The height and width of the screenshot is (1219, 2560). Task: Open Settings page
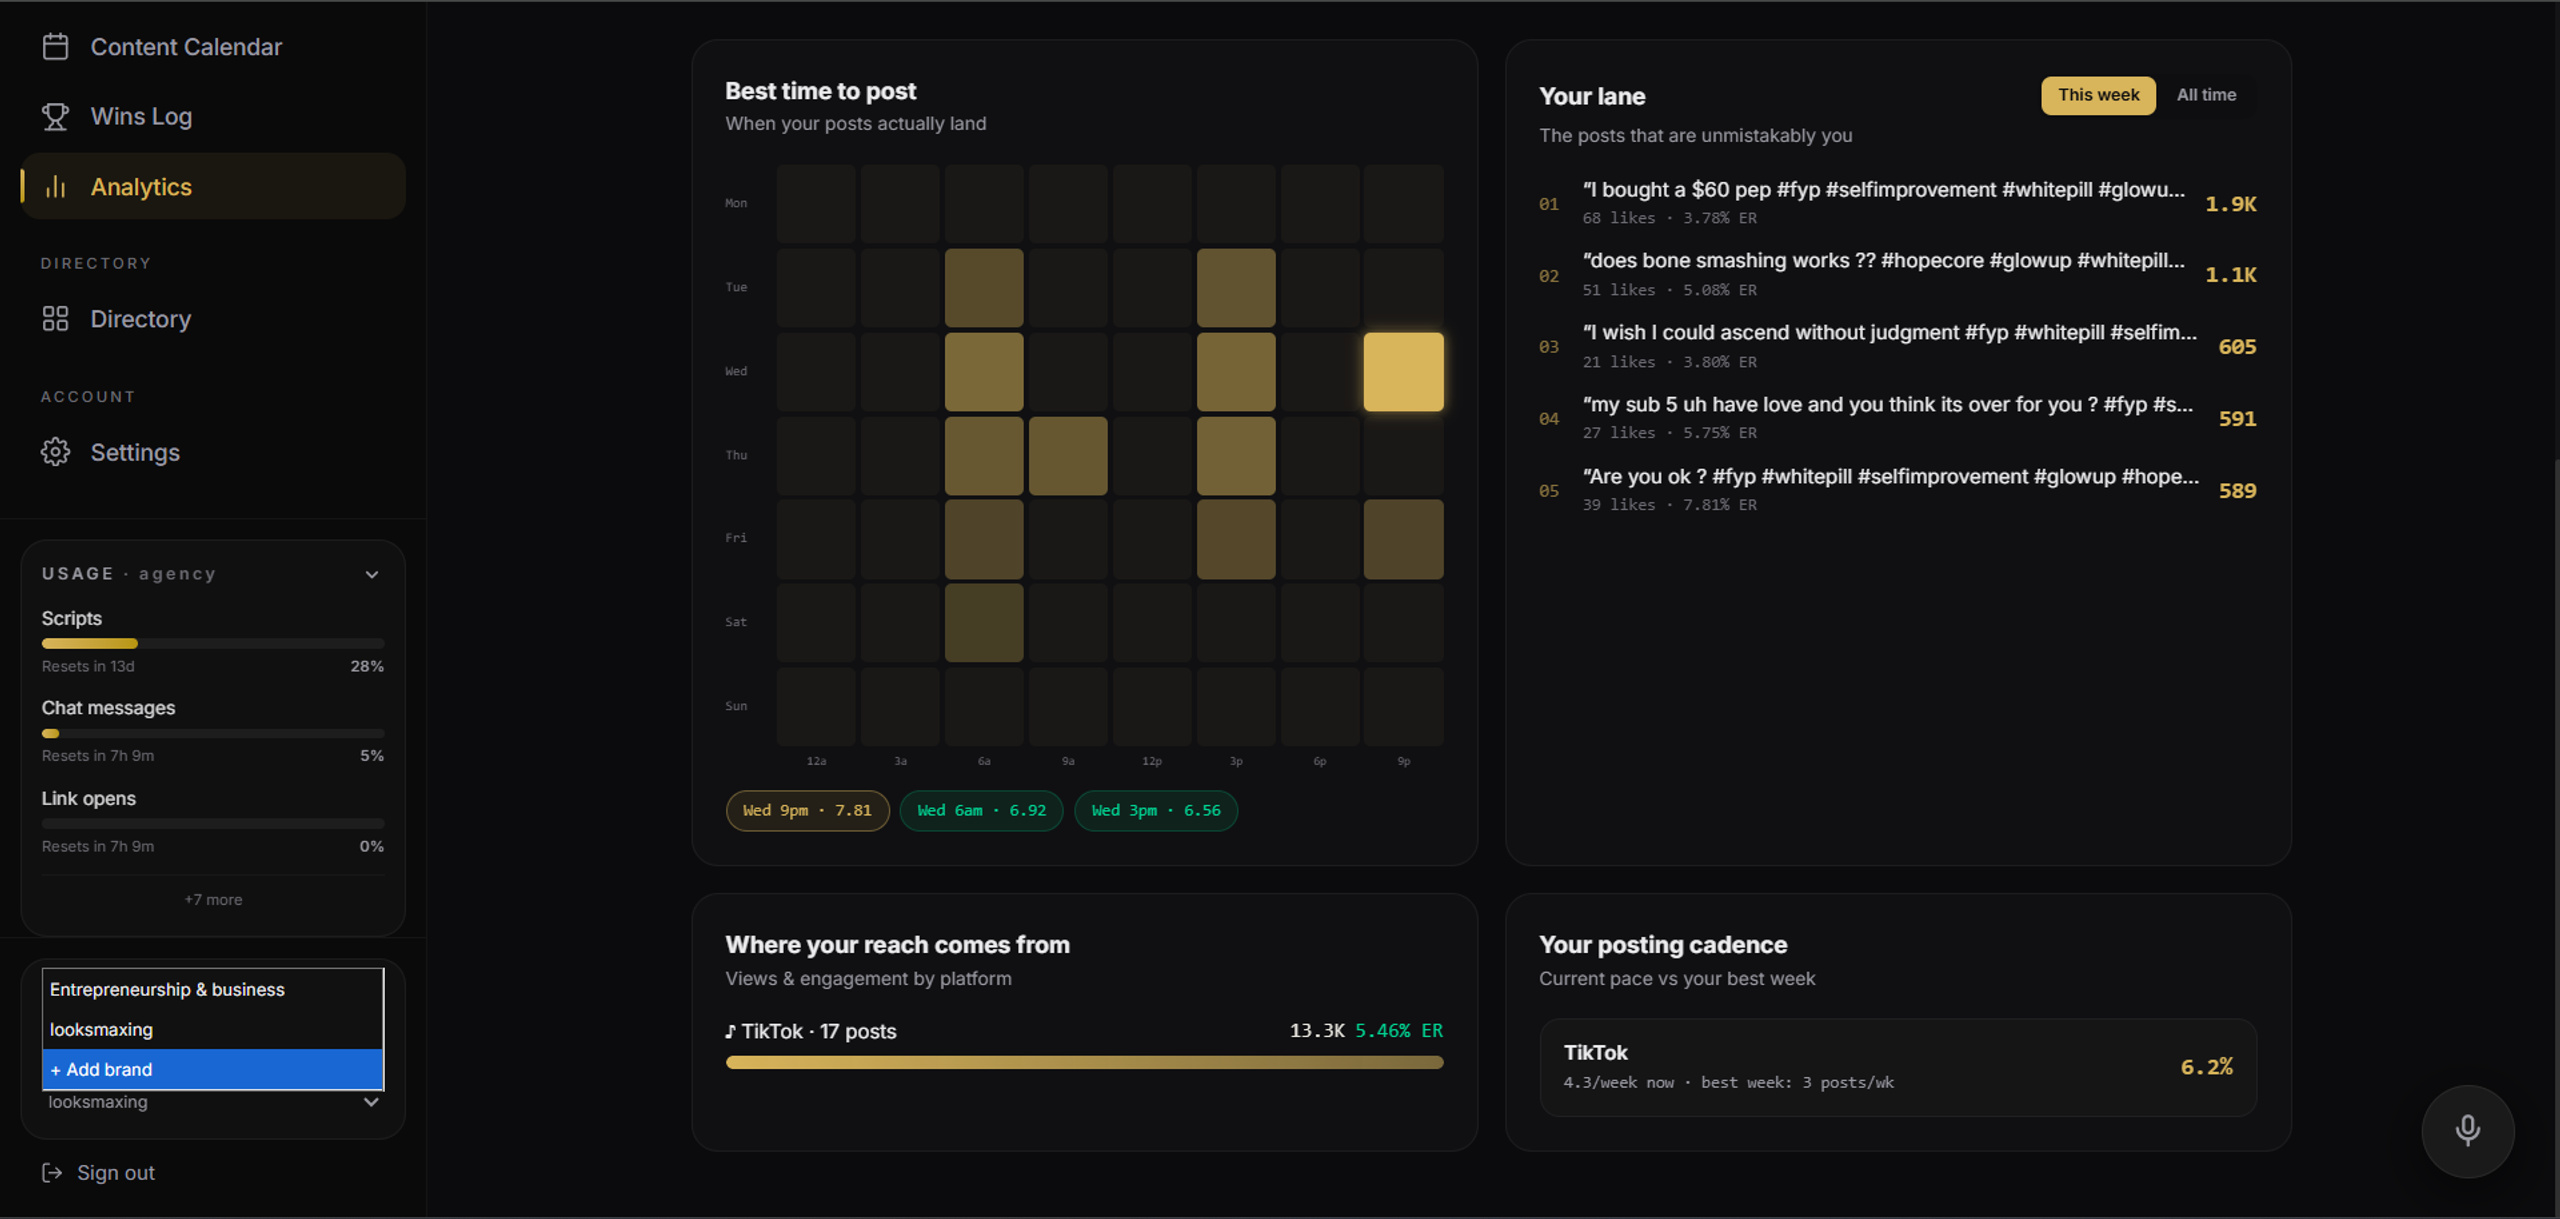213,452
